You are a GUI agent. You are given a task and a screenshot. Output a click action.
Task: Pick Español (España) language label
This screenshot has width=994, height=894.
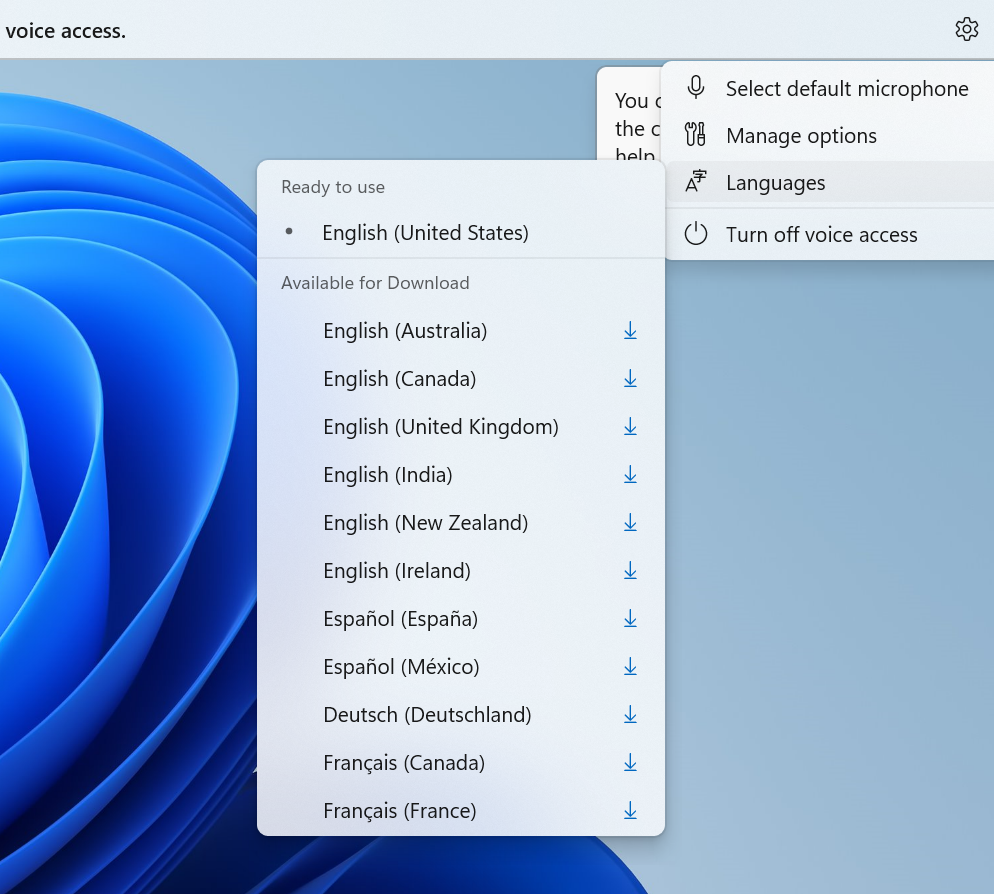click(x=401, y=619)
